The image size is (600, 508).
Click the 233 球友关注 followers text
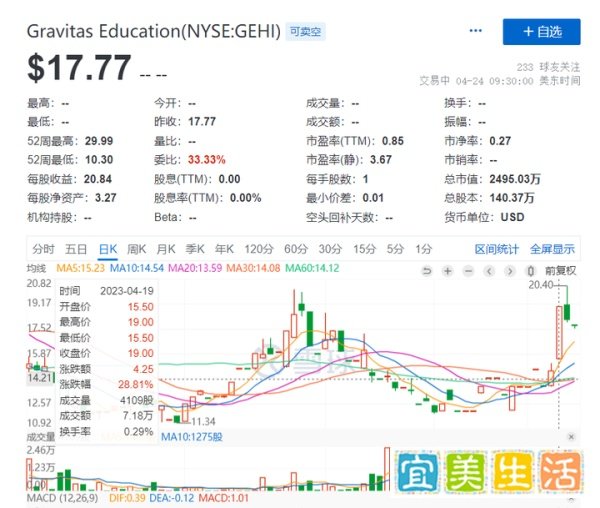tap(548, 67)
